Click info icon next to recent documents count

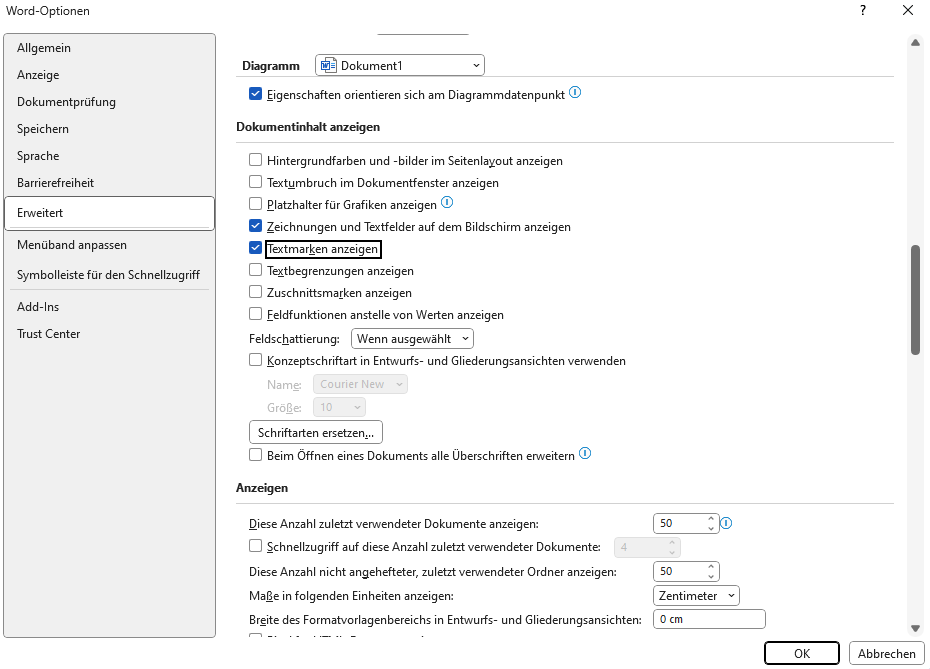(726, 523)
